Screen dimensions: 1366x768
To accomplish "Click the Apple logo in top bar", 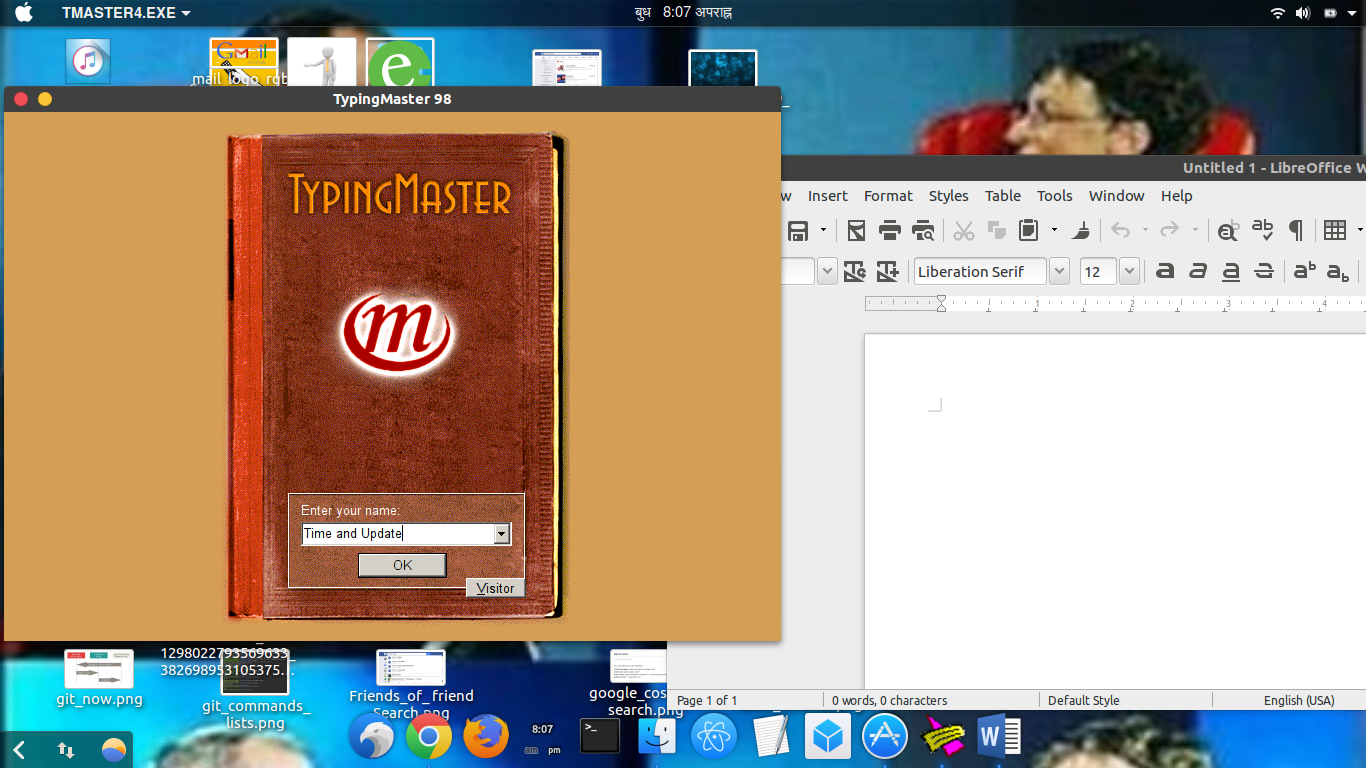I will point(24,13).
